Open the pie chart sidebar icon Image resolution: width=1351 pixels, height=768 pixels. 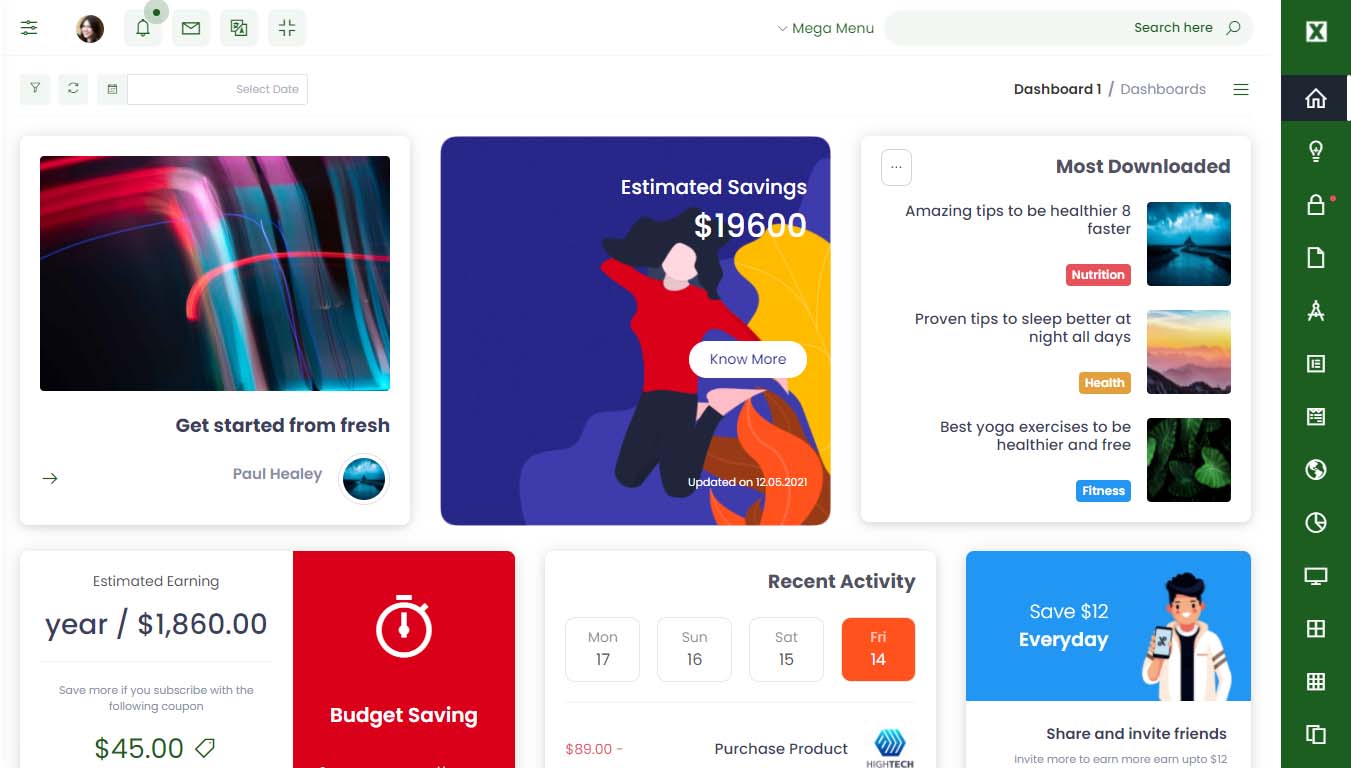point(1316,522)
